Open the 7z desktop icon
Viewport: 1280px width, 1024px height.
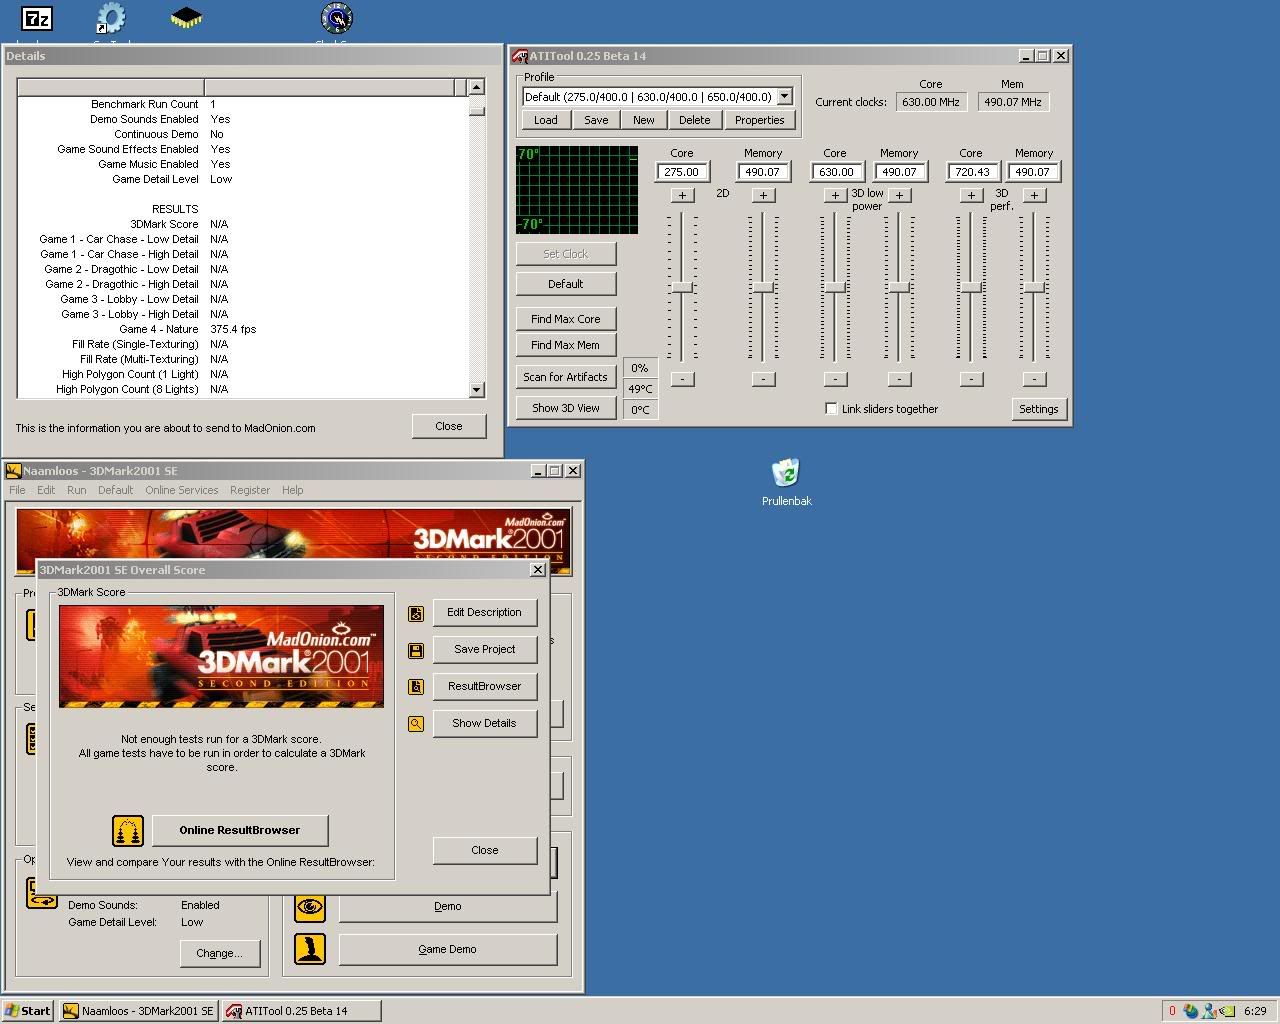37,18
